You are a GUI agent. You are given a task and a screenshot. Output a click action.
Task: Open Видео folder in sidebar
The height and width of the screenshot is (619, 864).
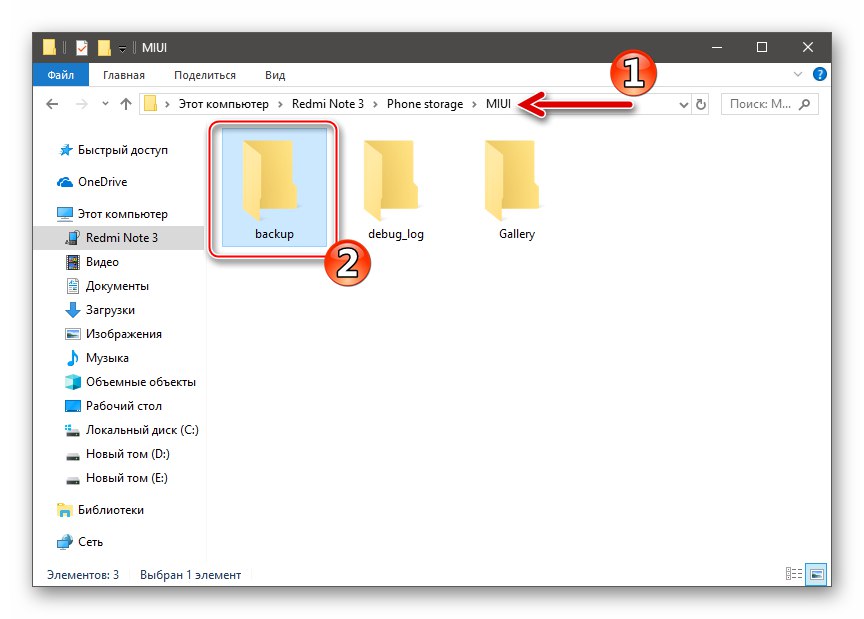click(91, 262)
